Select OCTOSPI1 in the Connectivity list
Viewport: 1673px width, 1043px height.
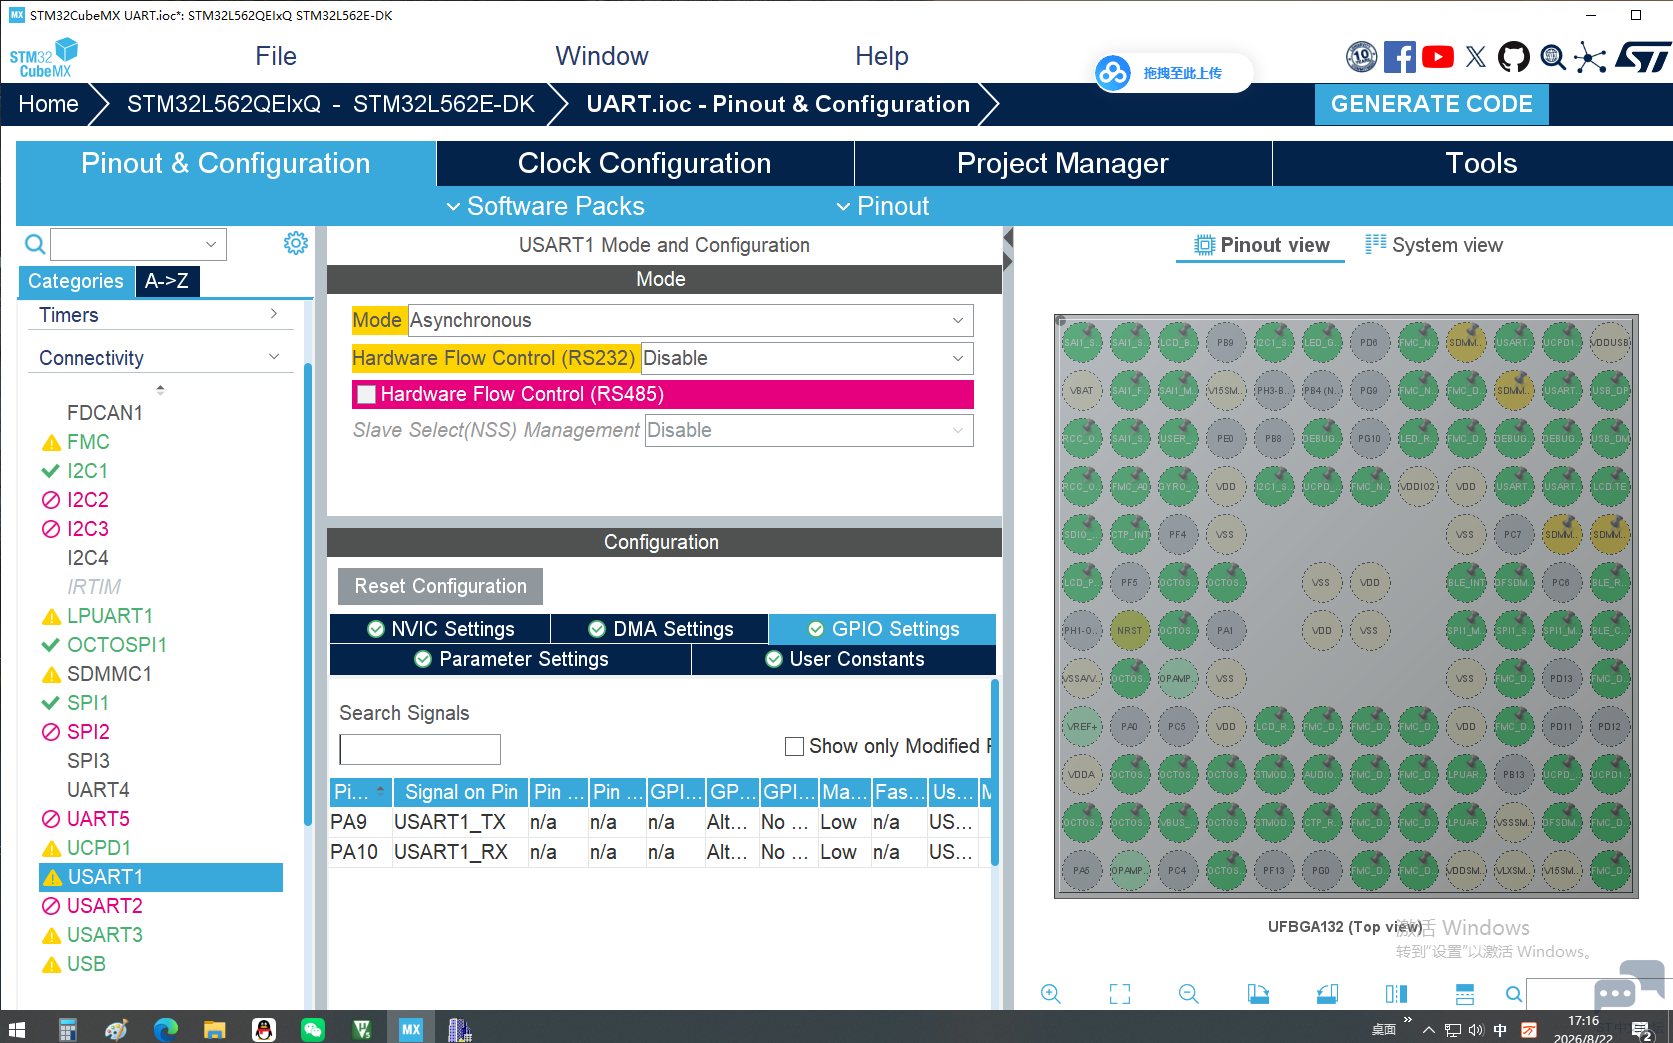[x=116, y=645]
